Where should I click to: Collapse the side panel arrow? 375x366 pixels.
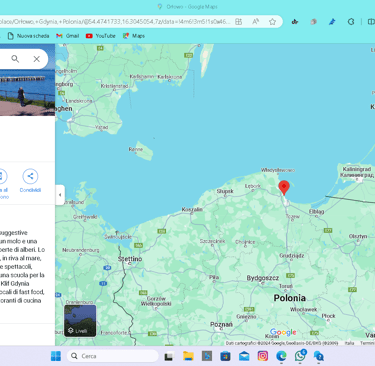[60, 195]
